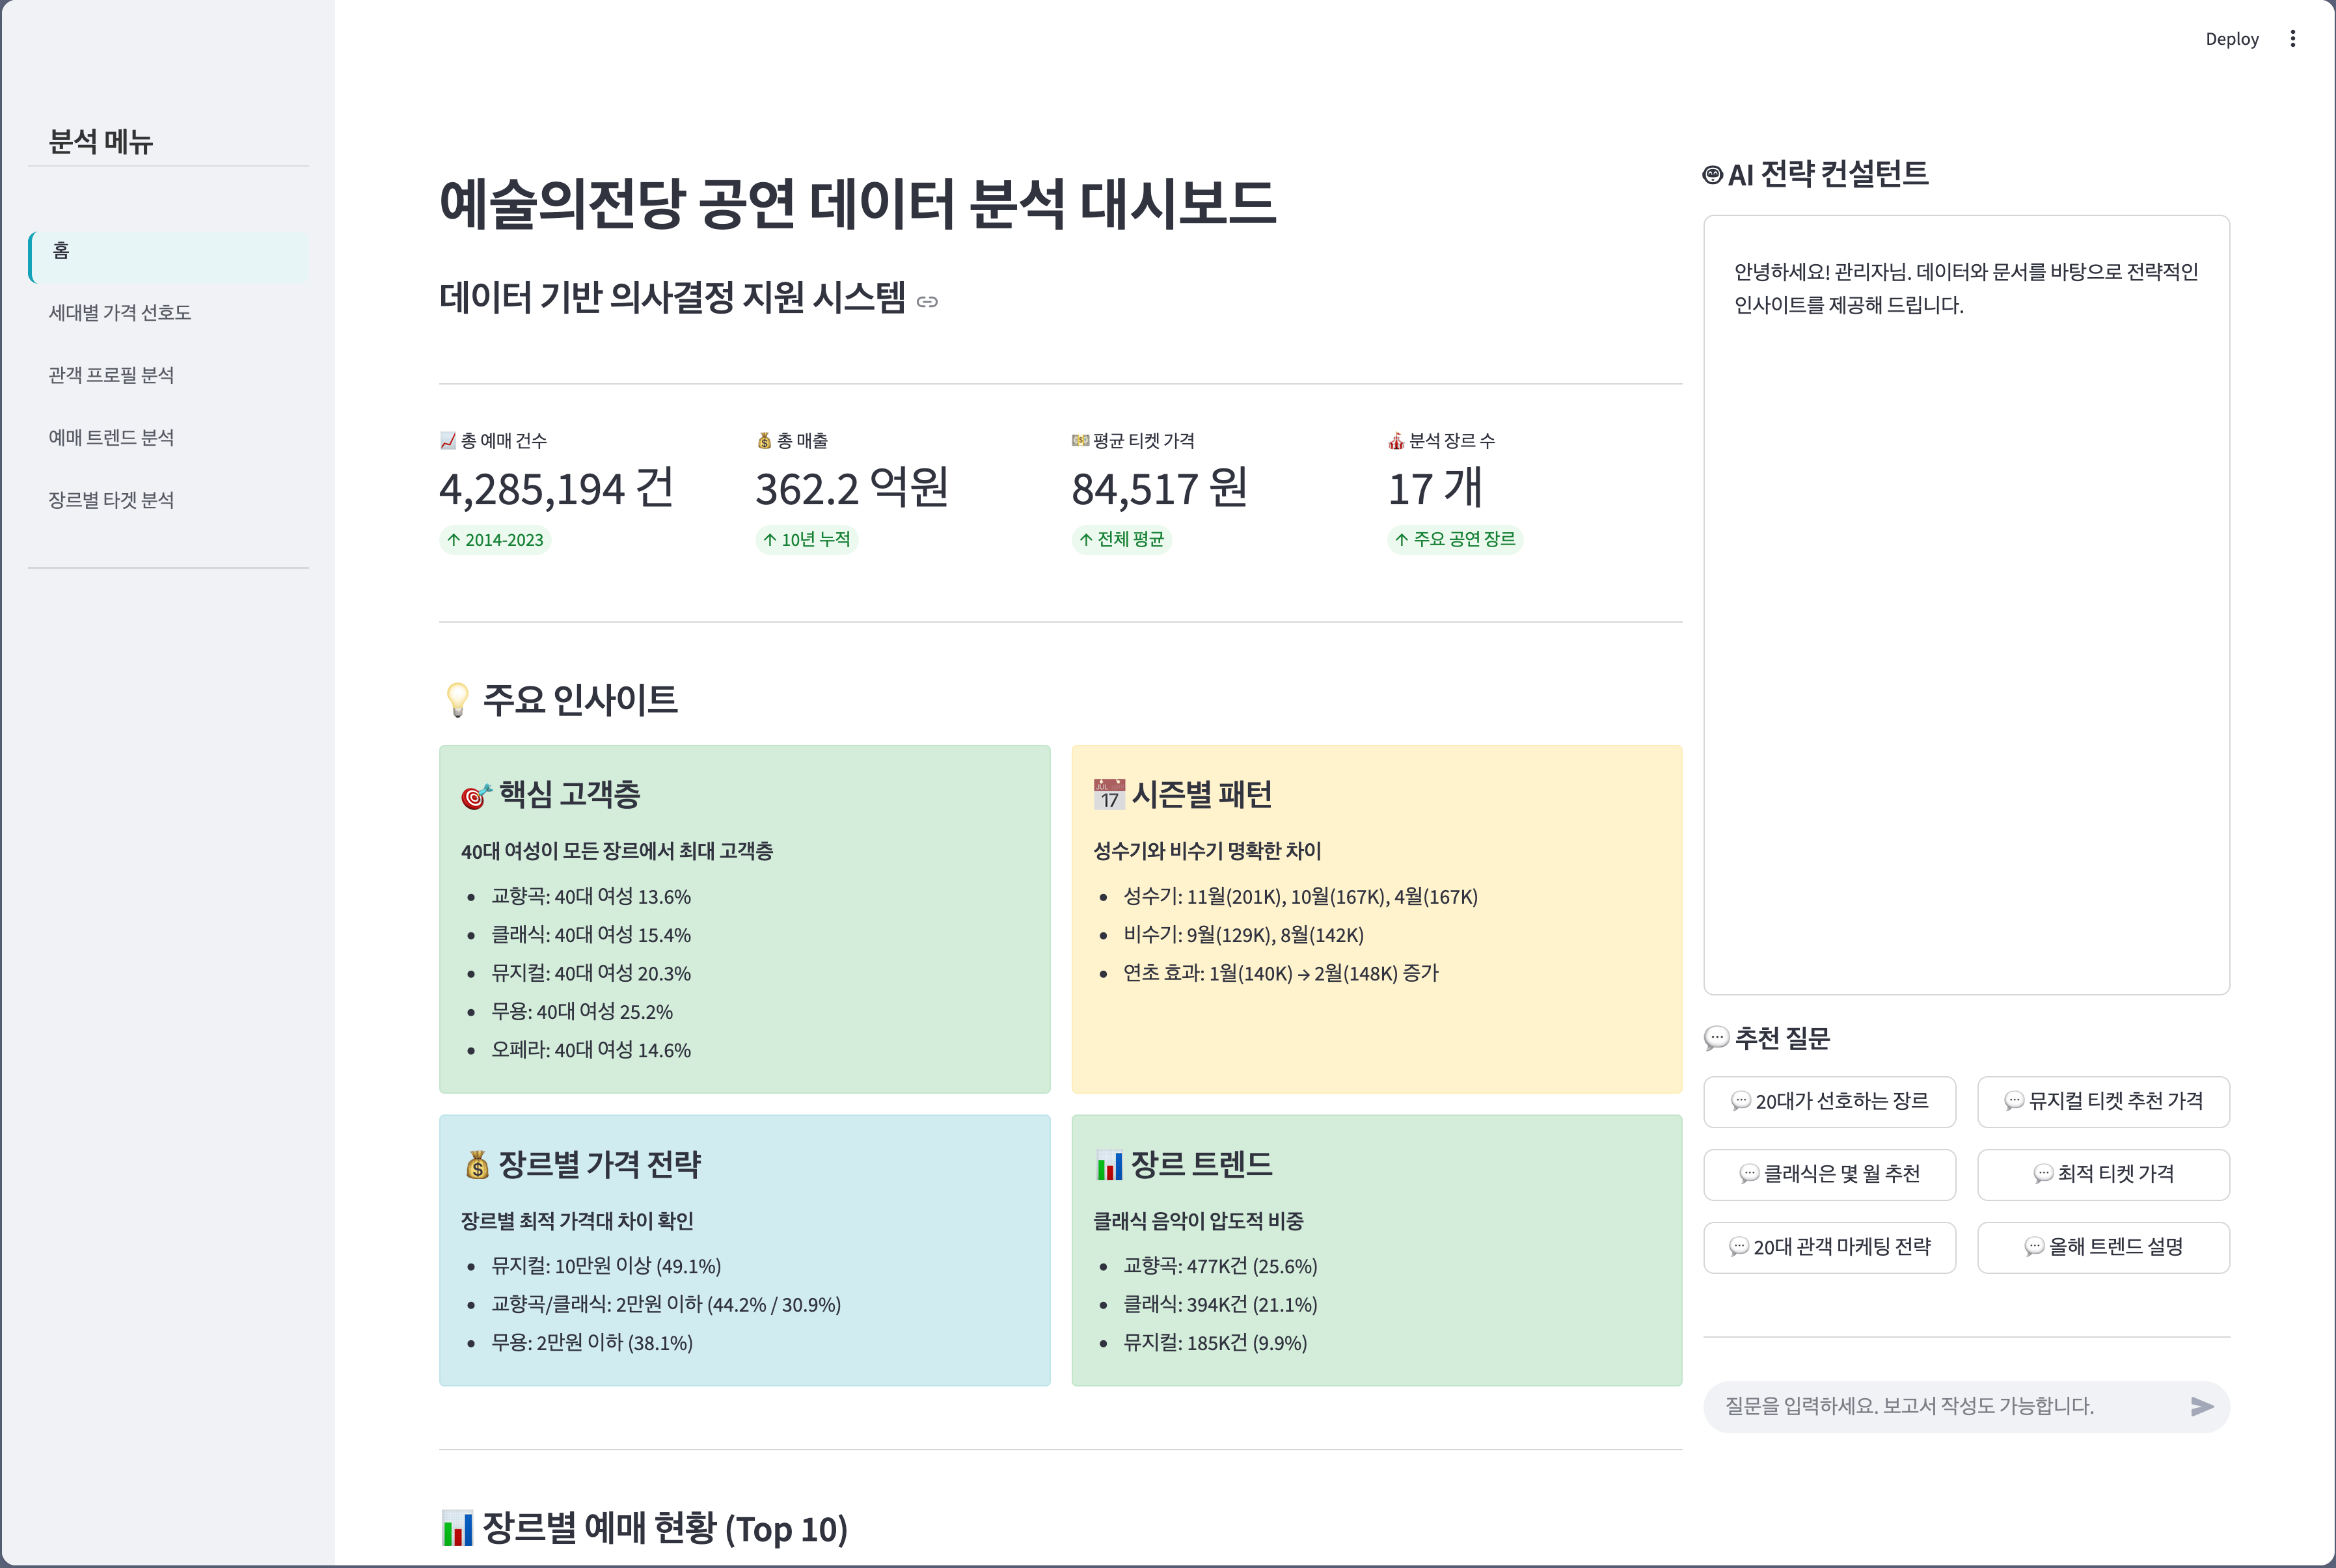
Task: Click the money bag icon in 장르별 가격 전략 card
Action: (x=477, y=1165)
